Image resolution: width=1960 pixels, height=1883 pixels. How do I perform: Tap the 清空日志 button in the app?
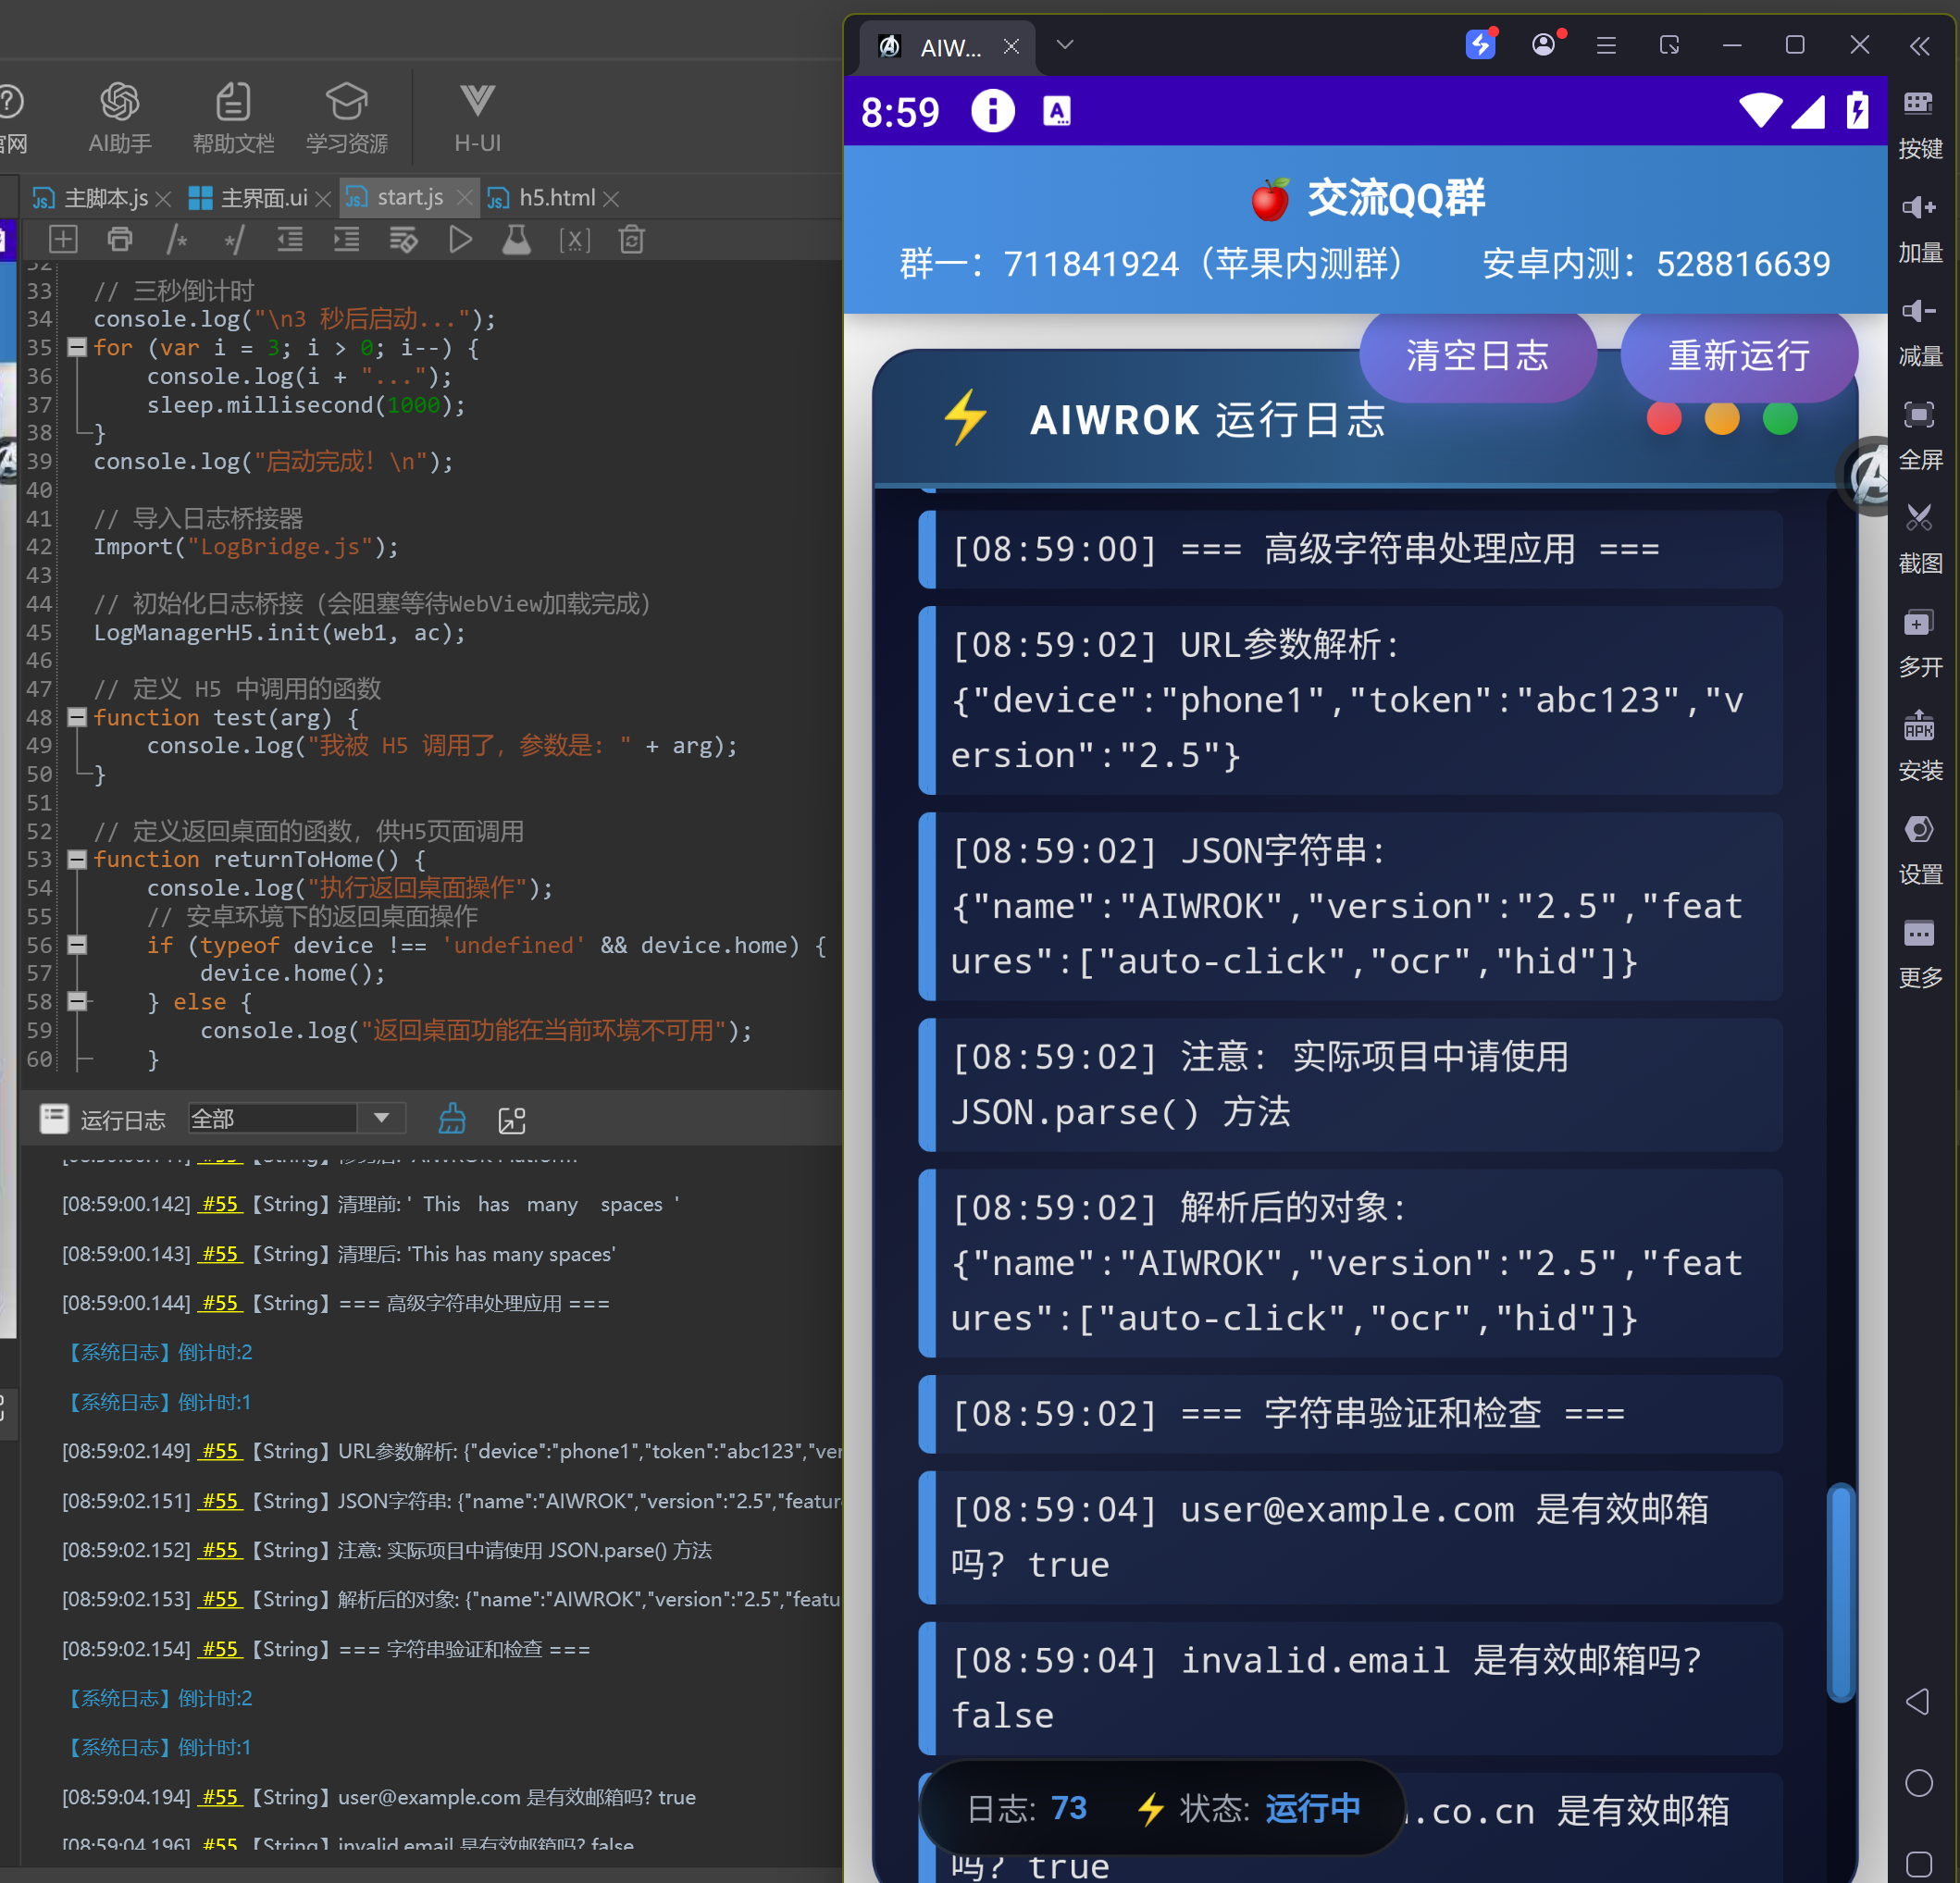[x=1477, y=356]
